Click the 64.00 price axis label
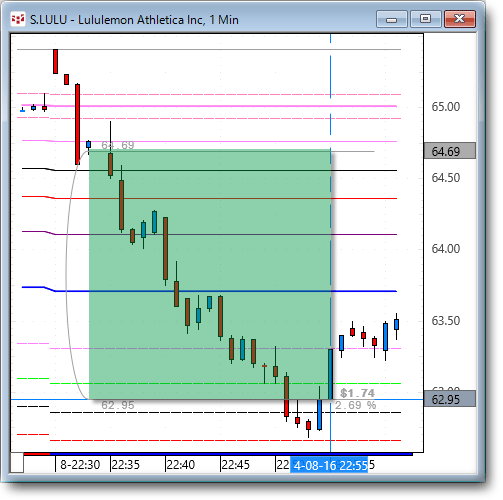This screenshot has width=503, height=500. 446,249
